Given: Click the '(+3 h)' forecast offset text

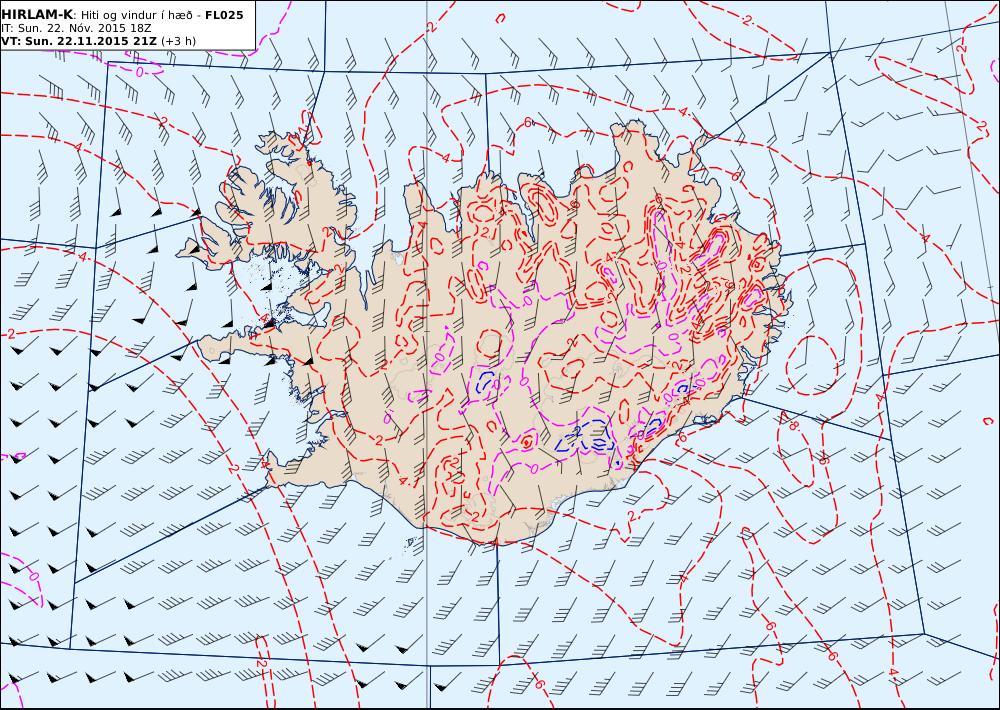Looking at the screenshot, I should click(179, 41).
